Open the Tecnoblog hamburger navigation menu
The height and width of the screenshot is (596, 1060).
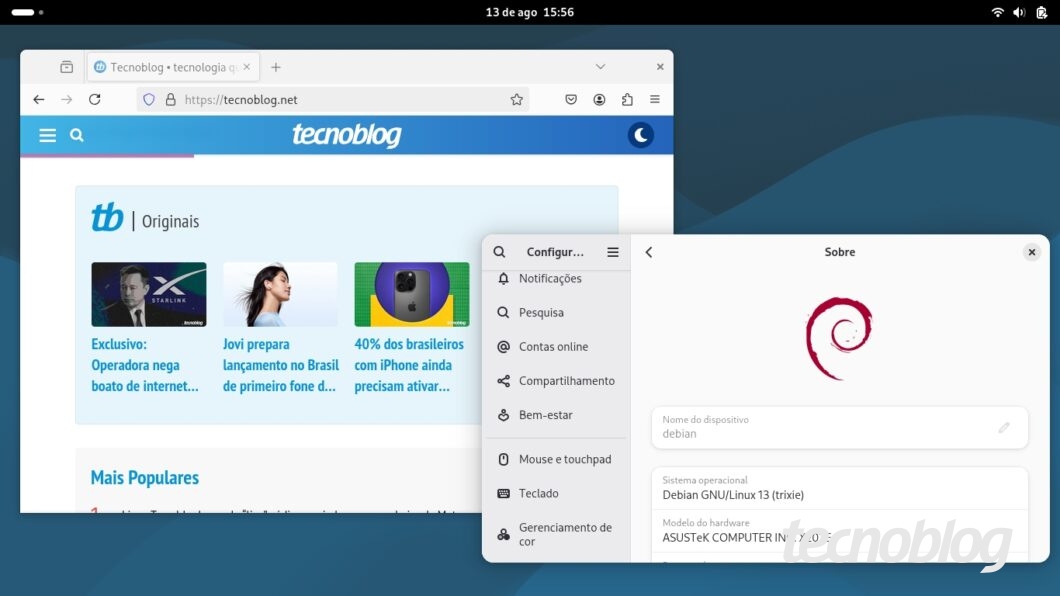tap(47, 135)
